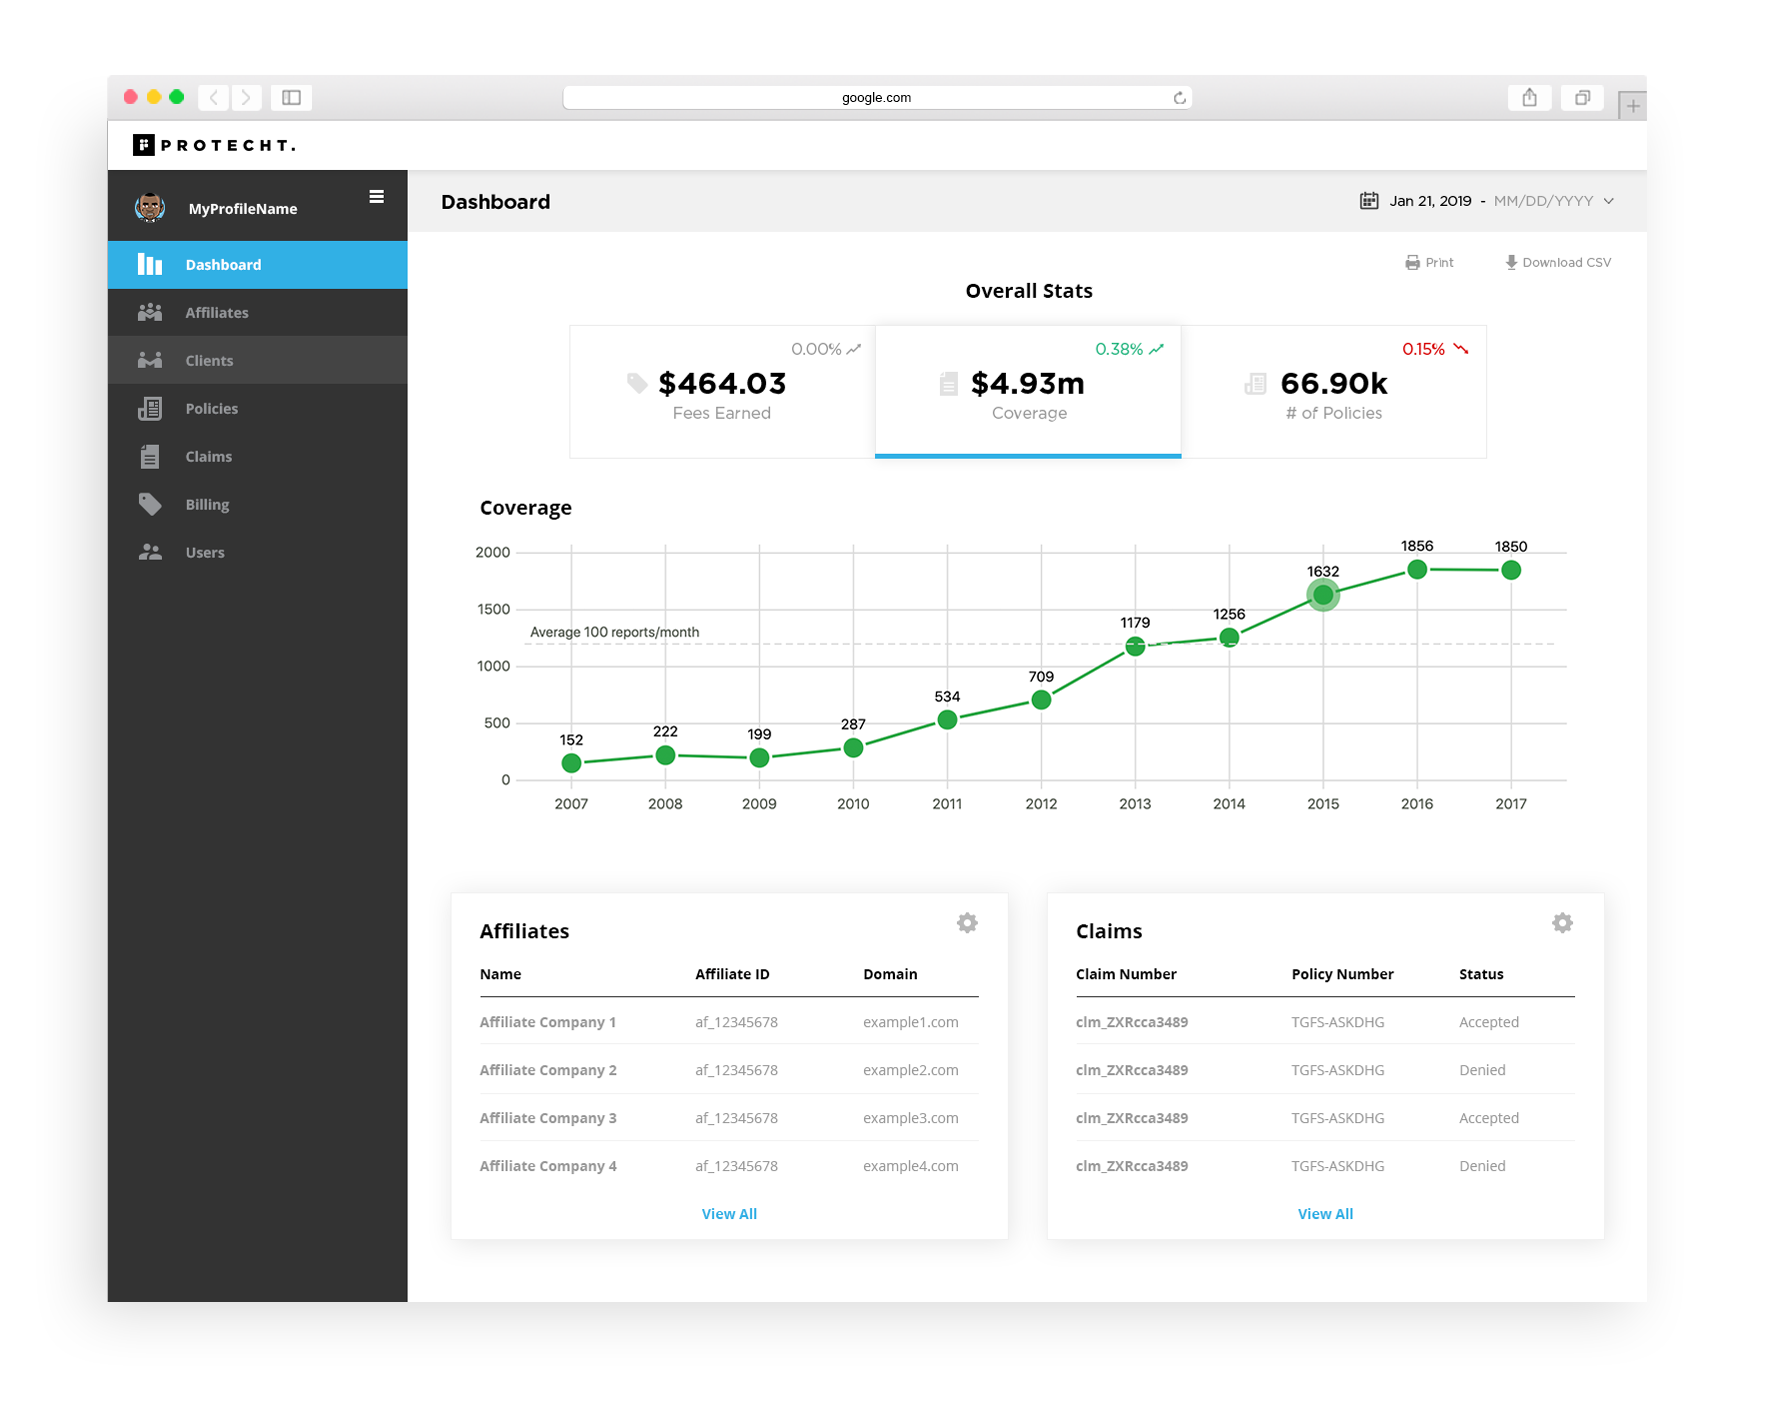This screenshot has width=1767, height=1427.
Task: Click the browser share icon
Action: 1529,98
